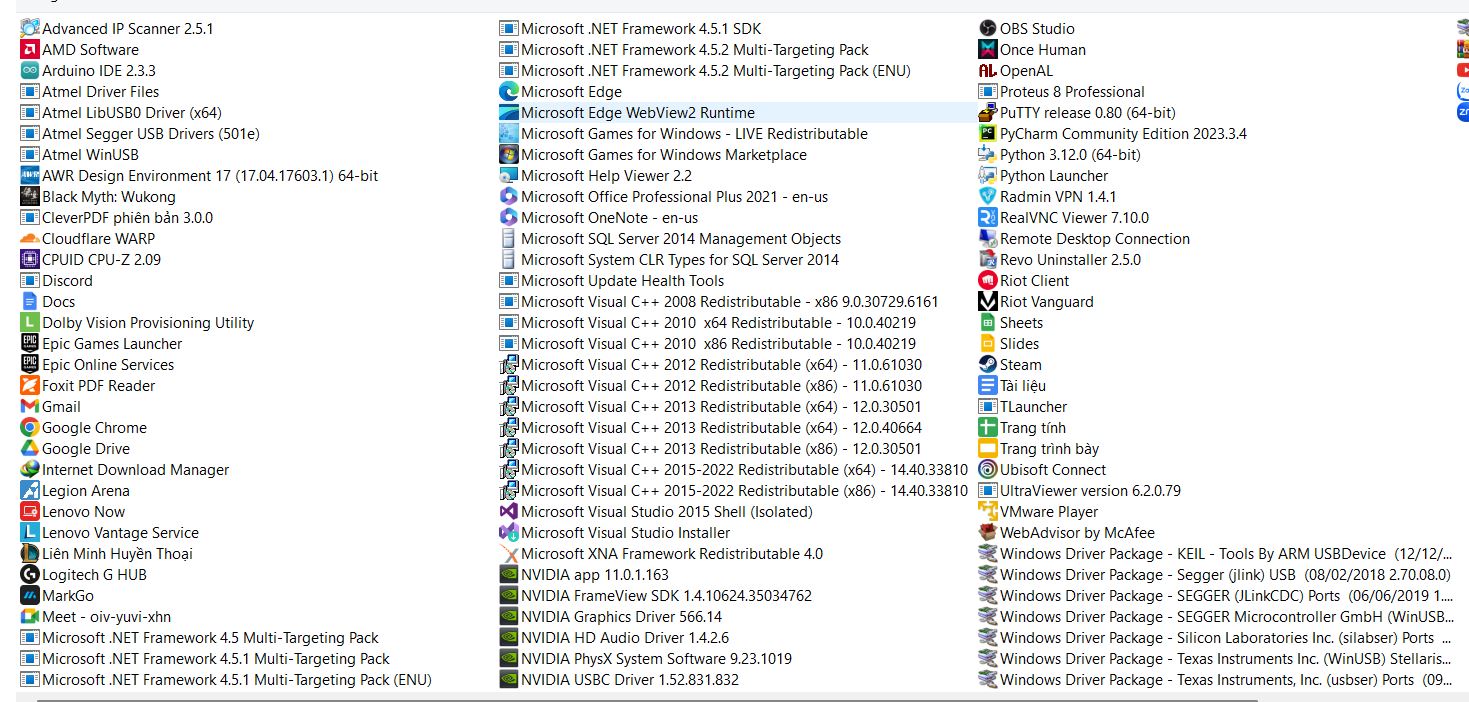Select the Cloudflare WARP icon
The height and width of the screenshot is (702, 1469).
pyautogui.click(x=30, y=239)
